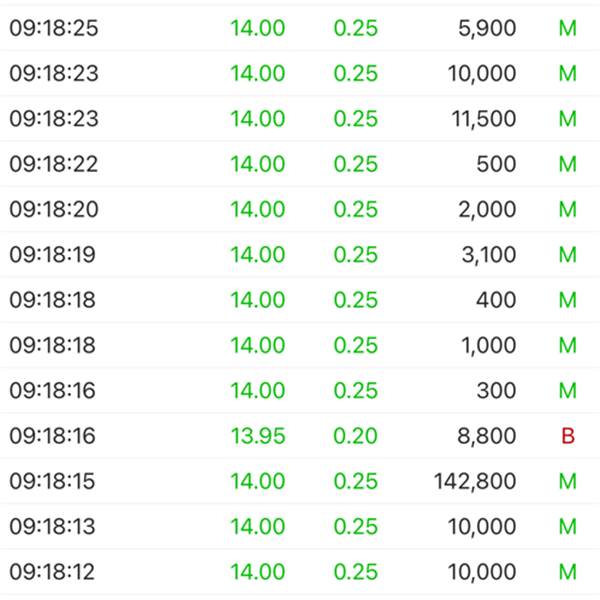Select the 2,000 volume value
The image size is (600, 600).
coord(487,209)
